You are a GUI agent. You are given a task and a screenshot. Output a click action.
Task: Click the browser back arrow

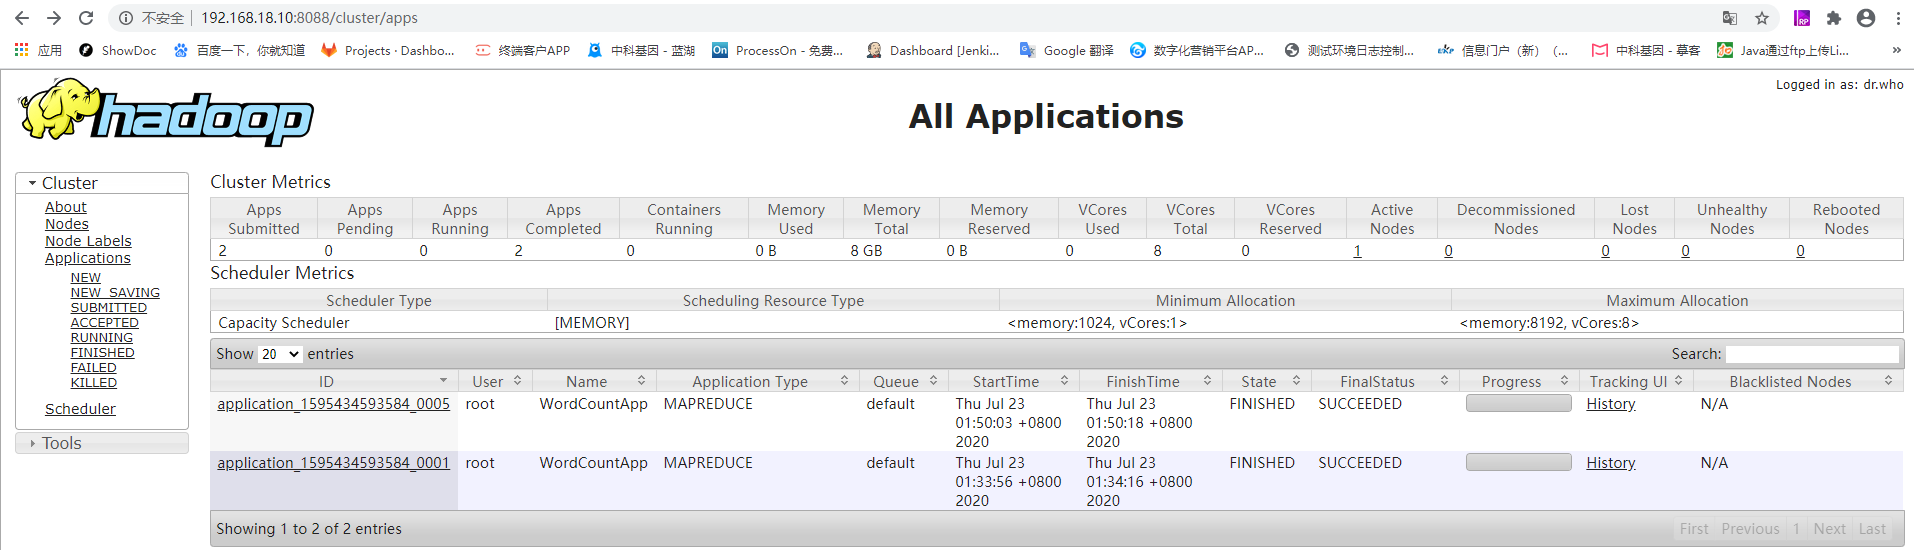pyautogui.click(x=22, y=18)
